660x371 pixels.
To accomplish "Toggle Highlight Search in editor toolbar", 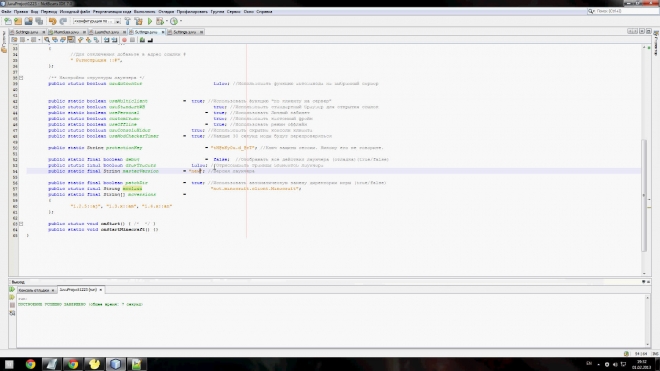I will (71, 40).
